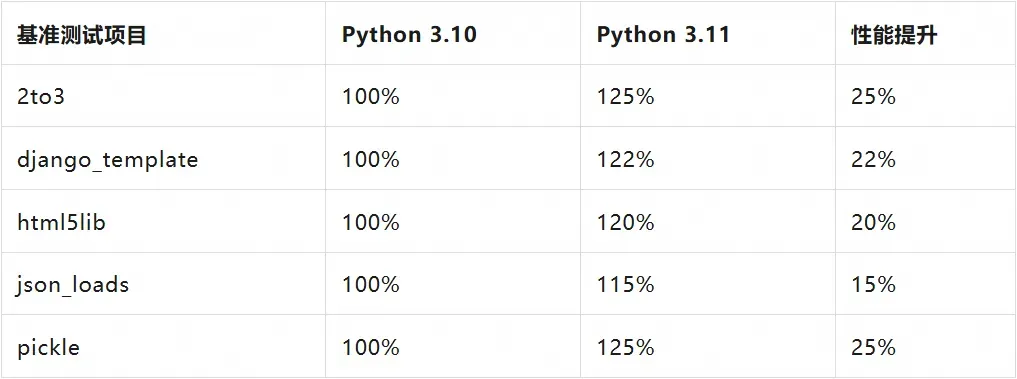Click the django_template row label
1017x379 pixels.
pos(108,160)
